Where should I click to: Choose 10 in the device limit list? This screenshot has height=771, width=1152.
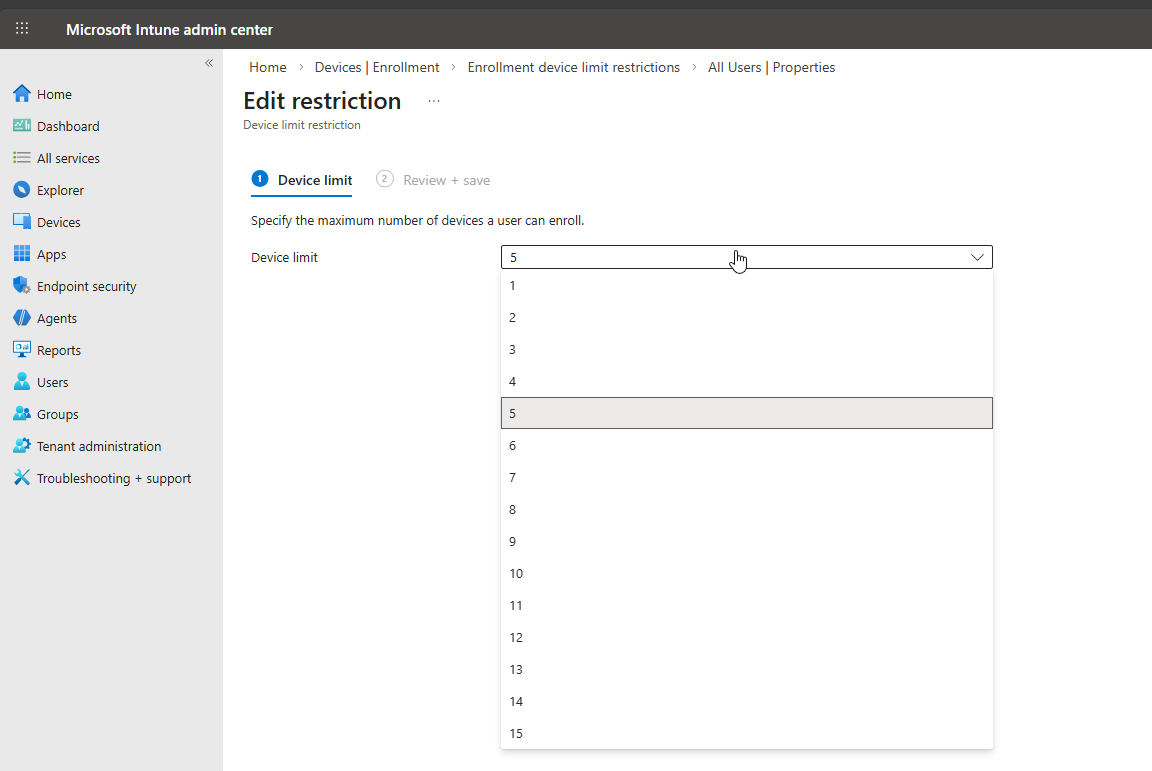tap(746, 573)
